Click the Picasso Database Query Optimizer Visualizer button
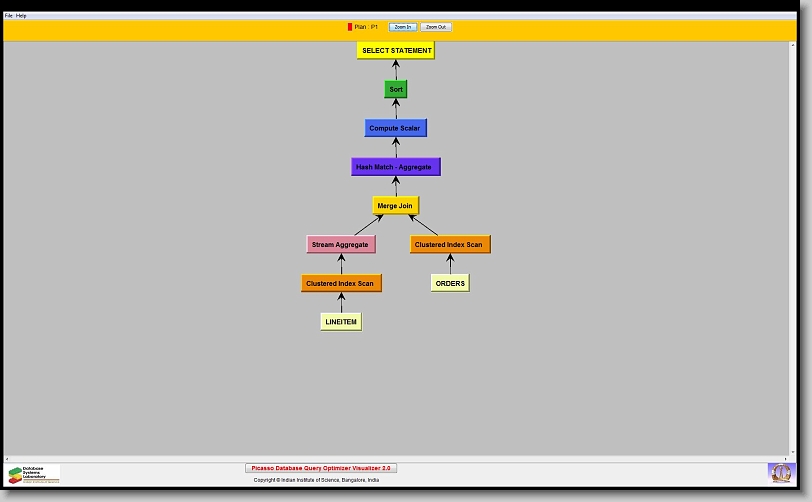This screenshot has height=502, width=812. point(321,468)
